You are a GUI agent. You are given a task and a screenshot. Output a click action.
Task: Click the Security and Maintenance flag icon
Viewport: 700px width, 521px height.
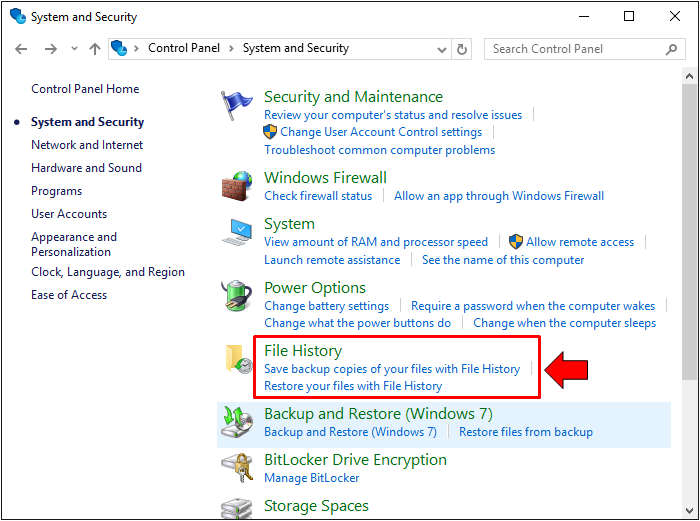237,104
